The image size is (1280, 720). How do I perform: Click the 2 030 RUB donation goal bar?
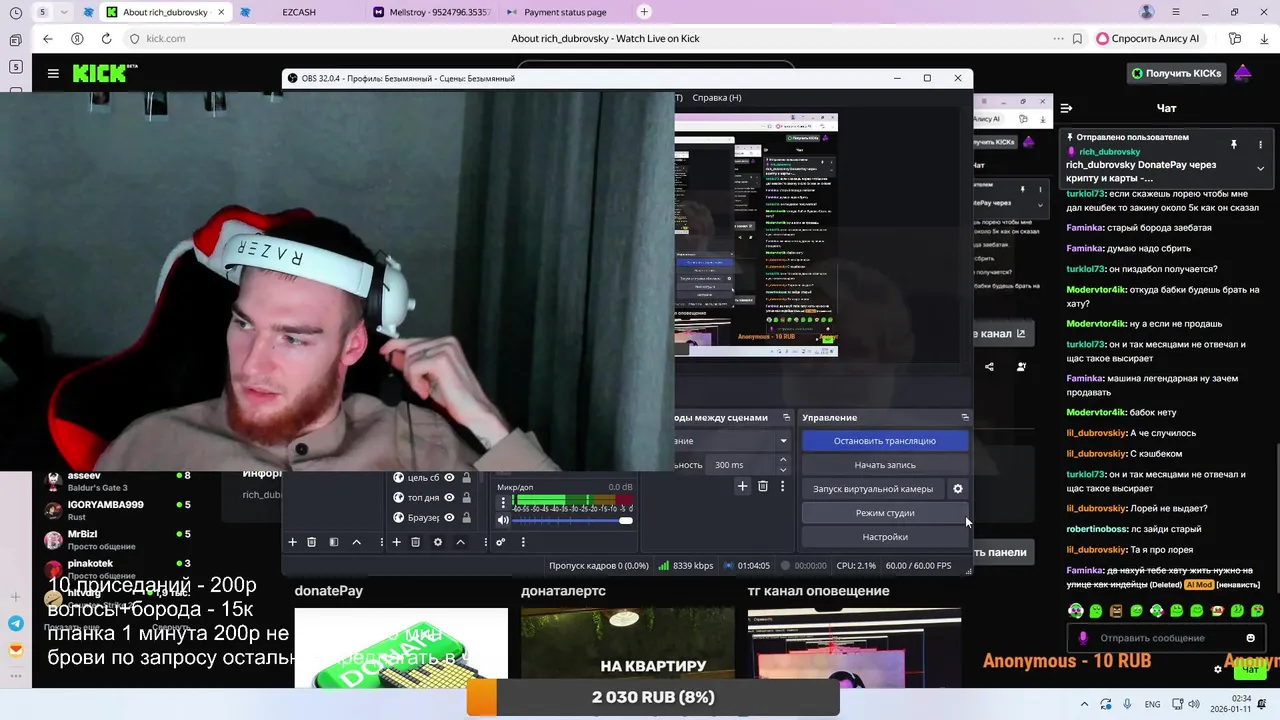coord(653,697)
